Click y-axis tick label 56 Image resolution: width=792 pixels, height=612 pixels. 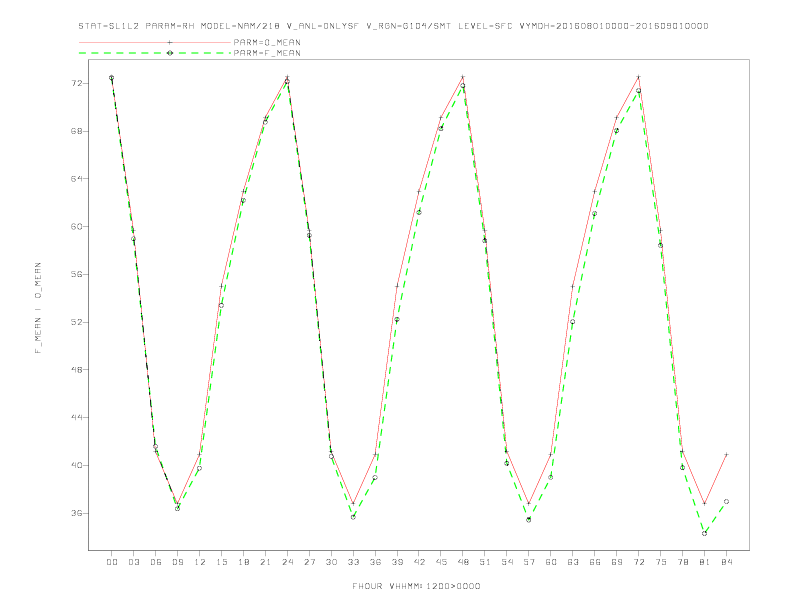click(x=76, y=274)
